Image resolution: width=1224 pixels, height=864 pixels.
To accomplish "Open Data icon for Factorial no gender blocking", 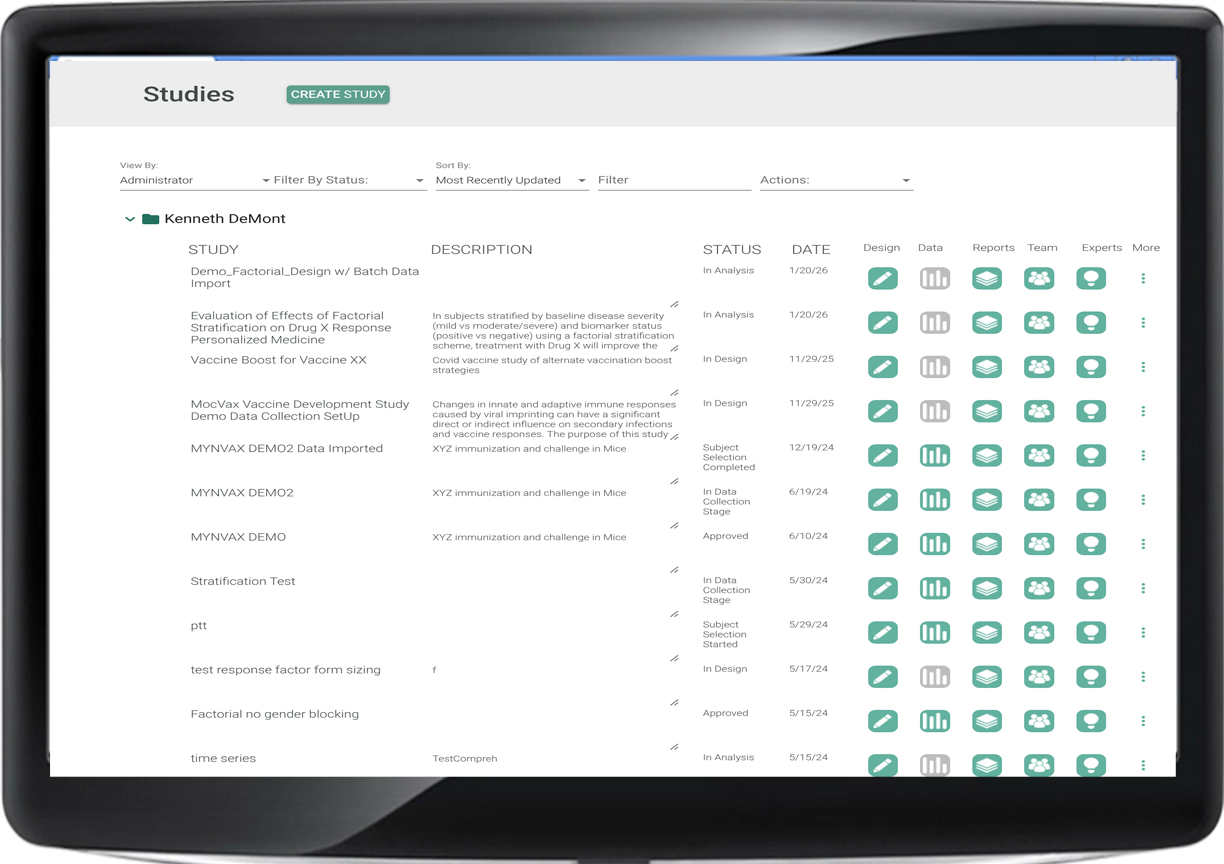I will 934,721.
